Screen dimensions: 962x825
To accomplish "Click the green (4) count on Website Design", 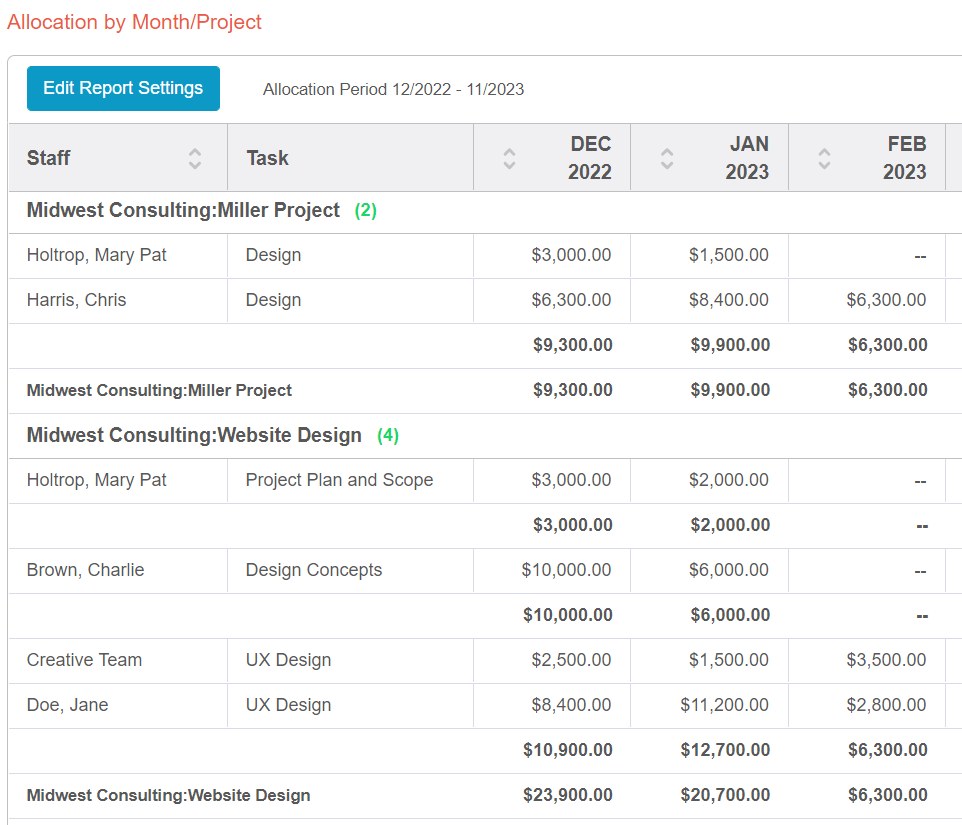I will tap(388, 436).
